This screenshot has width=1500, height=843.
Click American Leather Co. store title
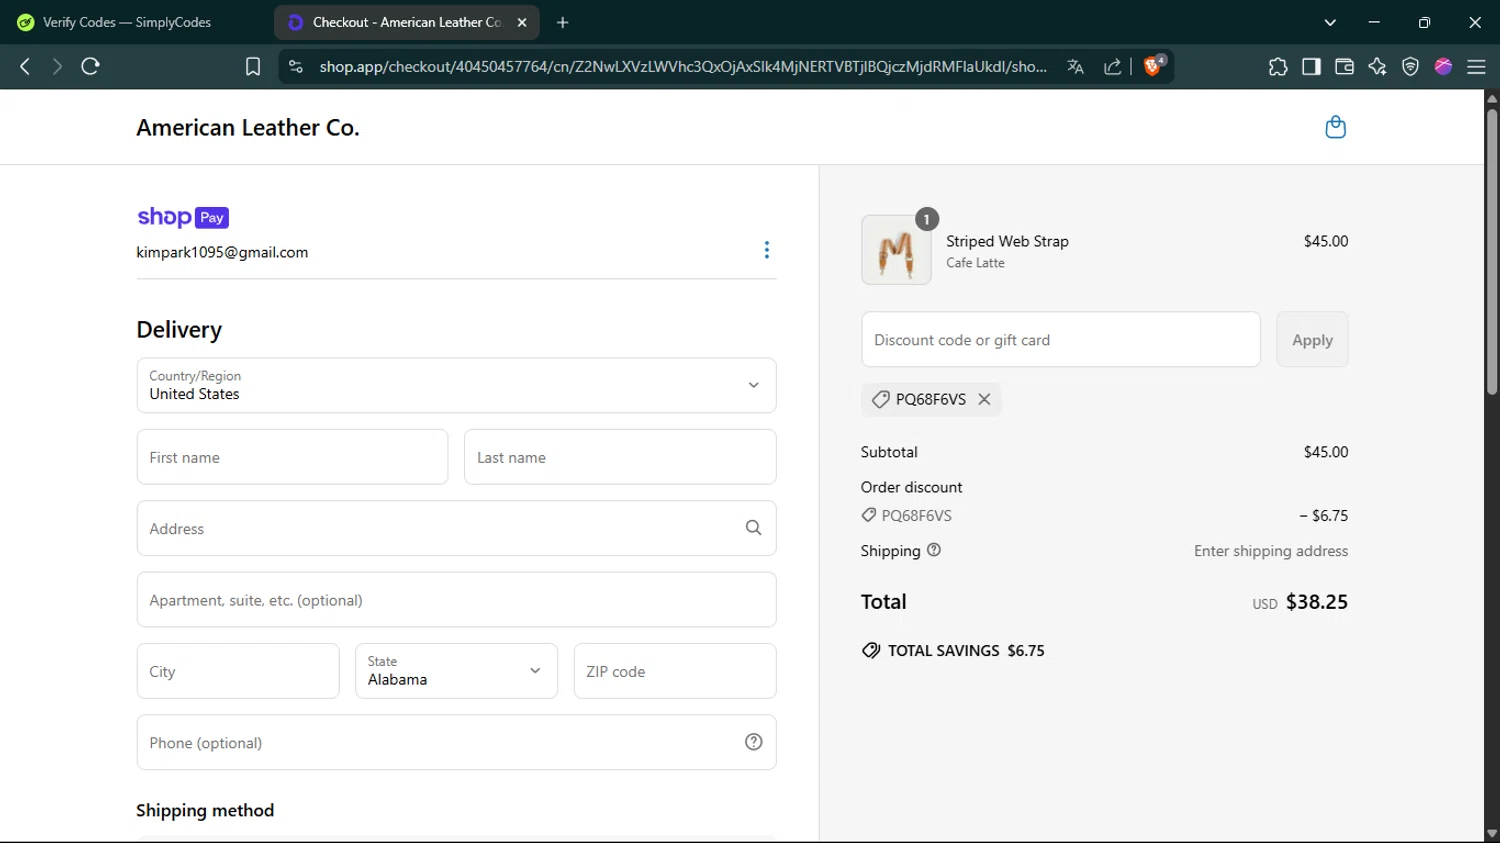click(x=248, y=128)
